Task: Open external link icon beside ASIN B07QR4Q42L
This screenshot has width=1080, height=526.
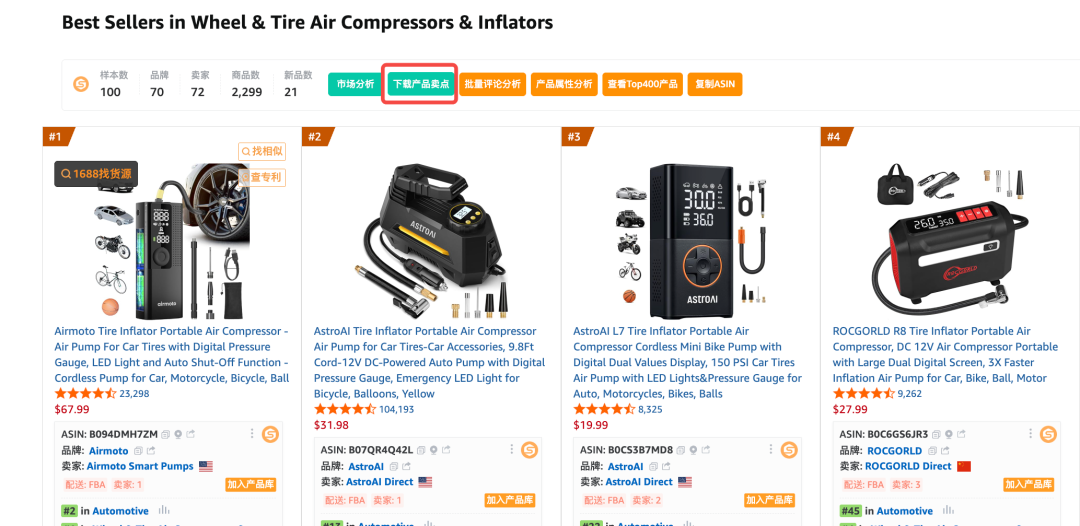Action: 444,450
